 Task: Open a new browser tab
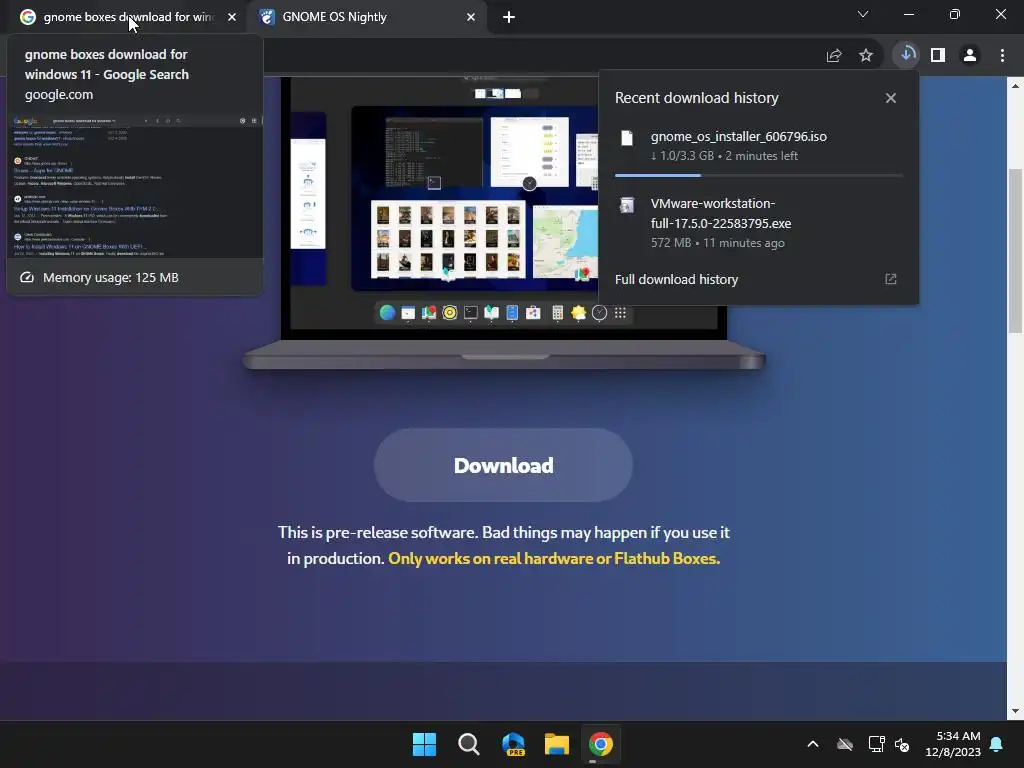coord(509,17)
